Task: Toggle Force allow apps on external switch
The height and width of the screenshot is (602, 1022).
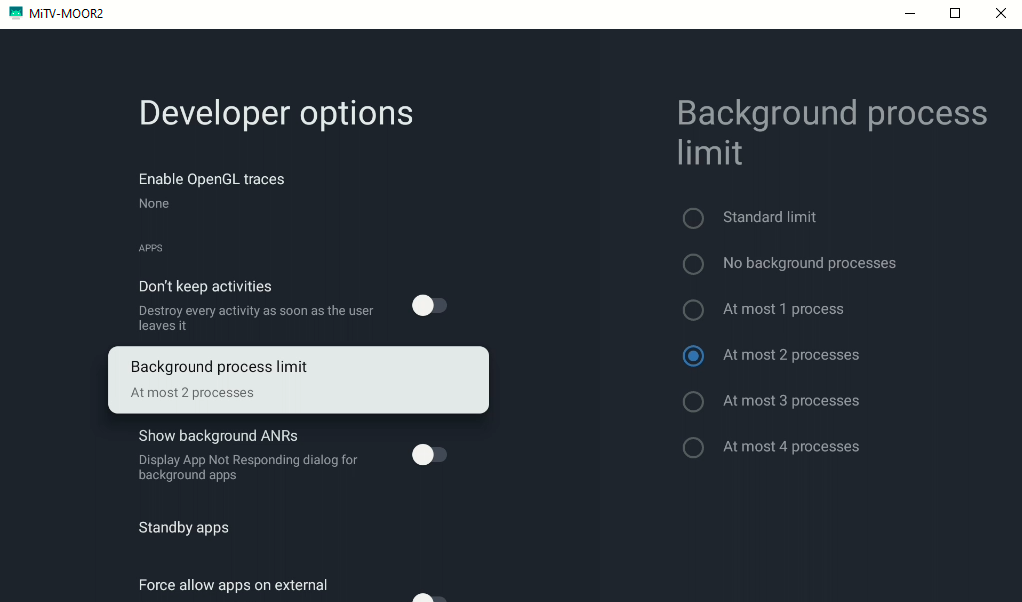Action: point(430,597)
